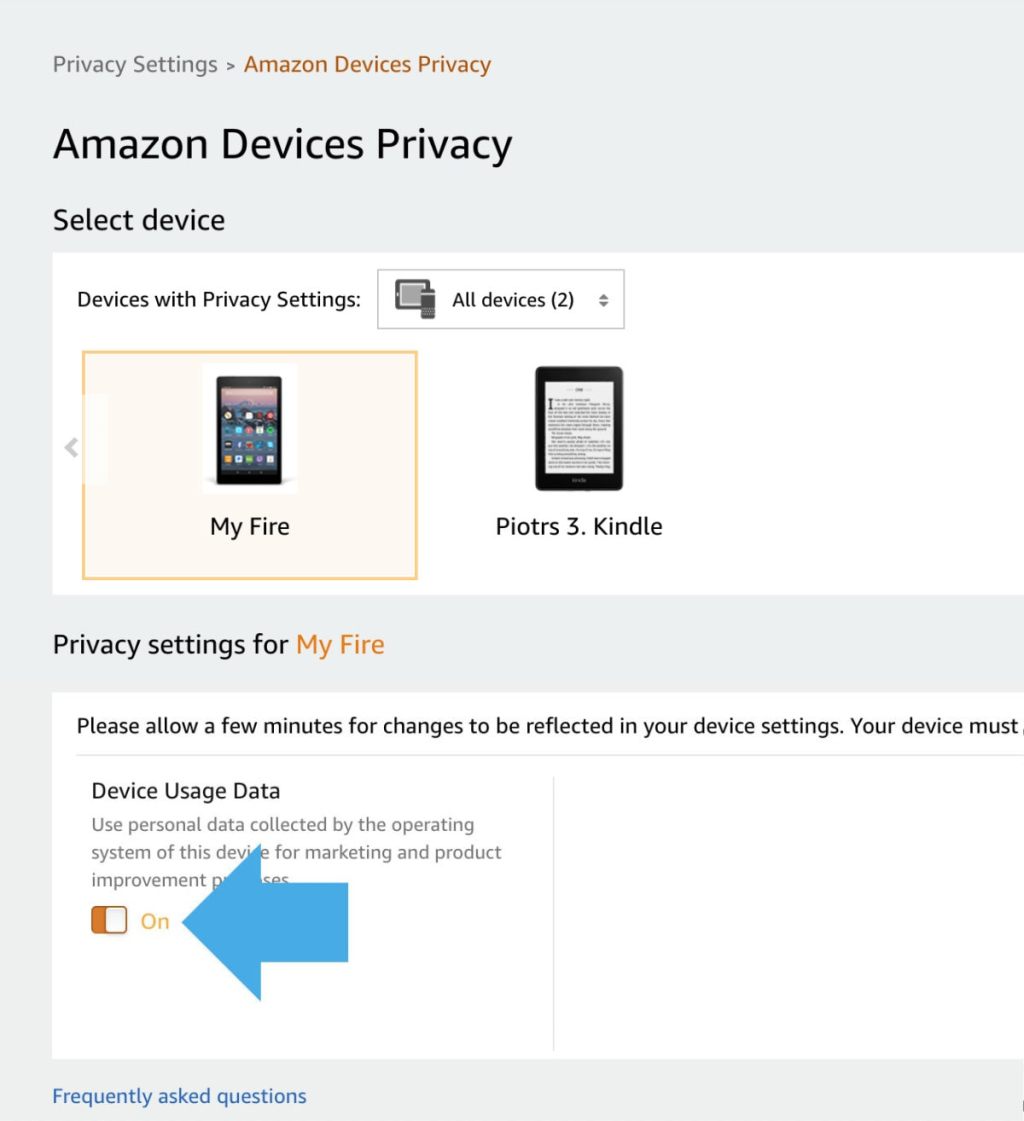This screenshot has width=1024, height=1121.
Task: Click the Amazon Devices Privacy breadcrumb
Action: 366,63
